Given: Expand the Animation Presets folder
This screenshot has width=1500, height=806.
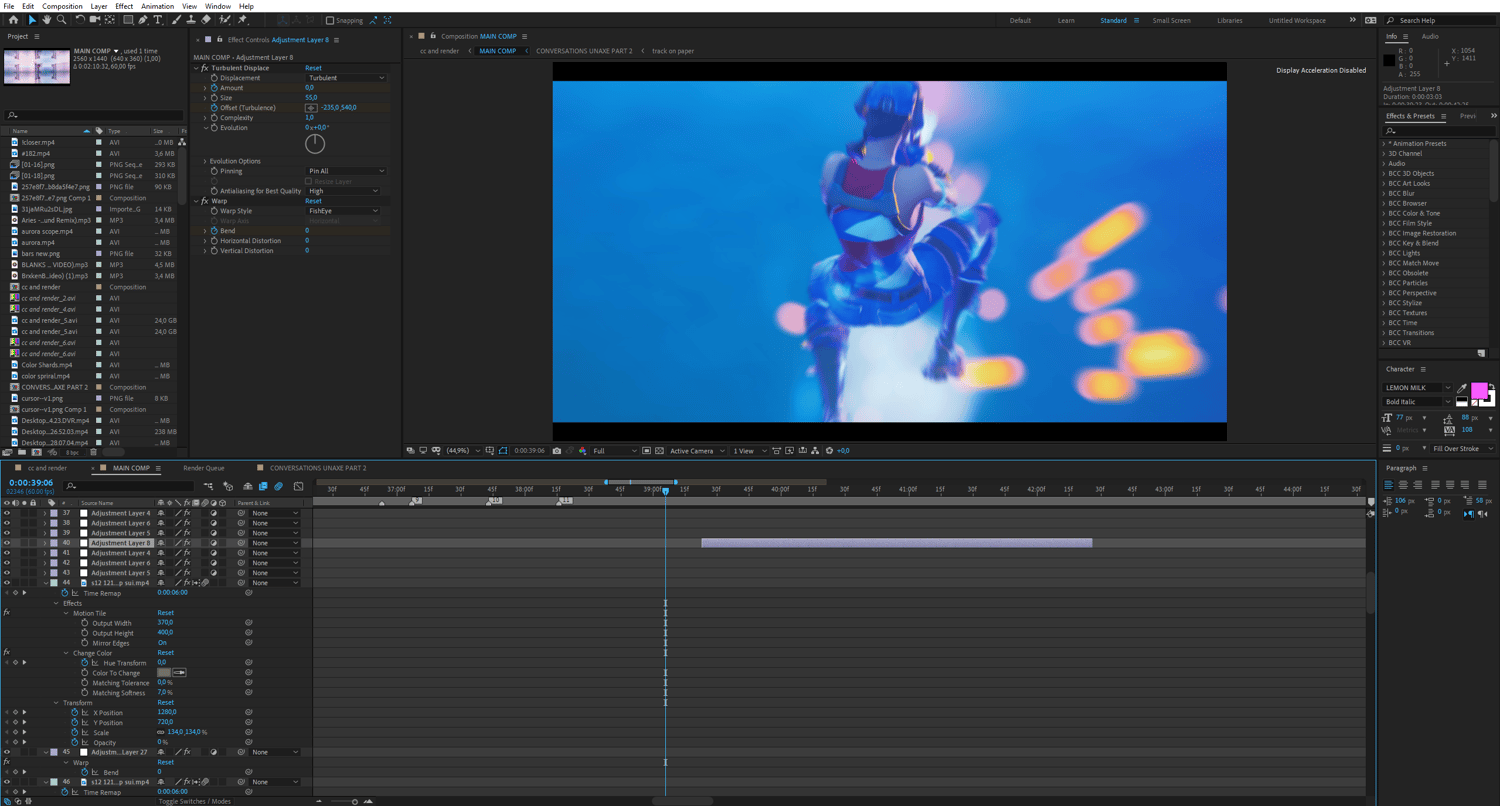Looking at the screenshot, I should point(1384,143).
